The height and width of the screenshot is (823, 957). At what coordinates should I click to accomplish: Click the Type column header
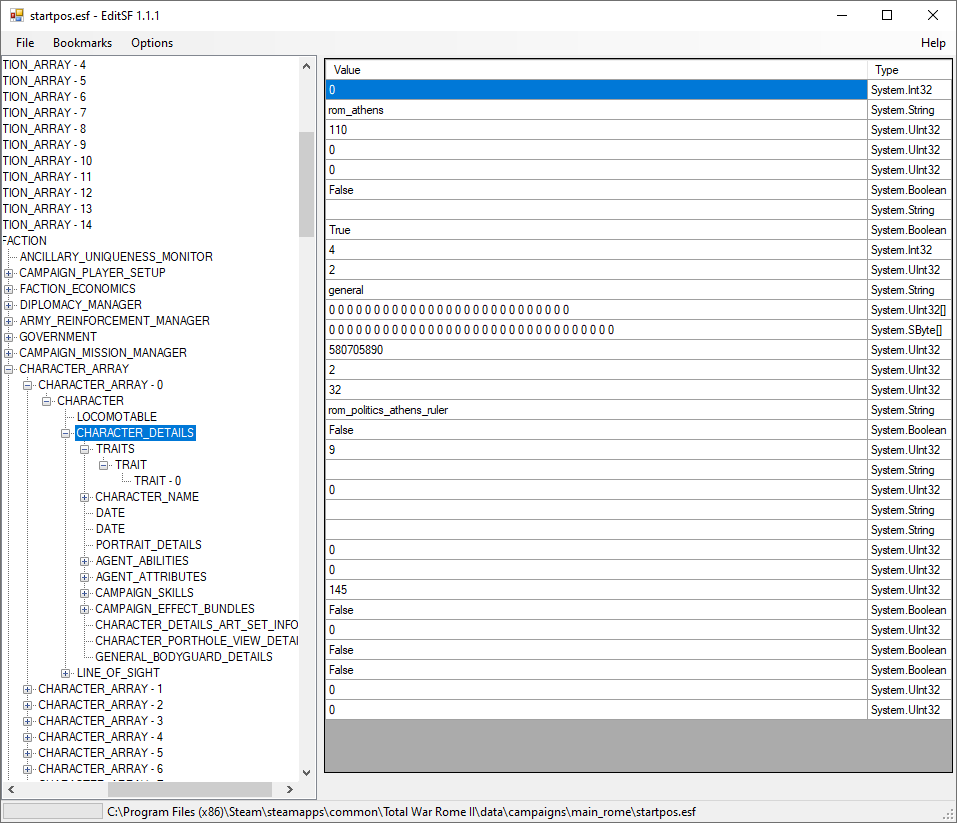coord(909,70)
